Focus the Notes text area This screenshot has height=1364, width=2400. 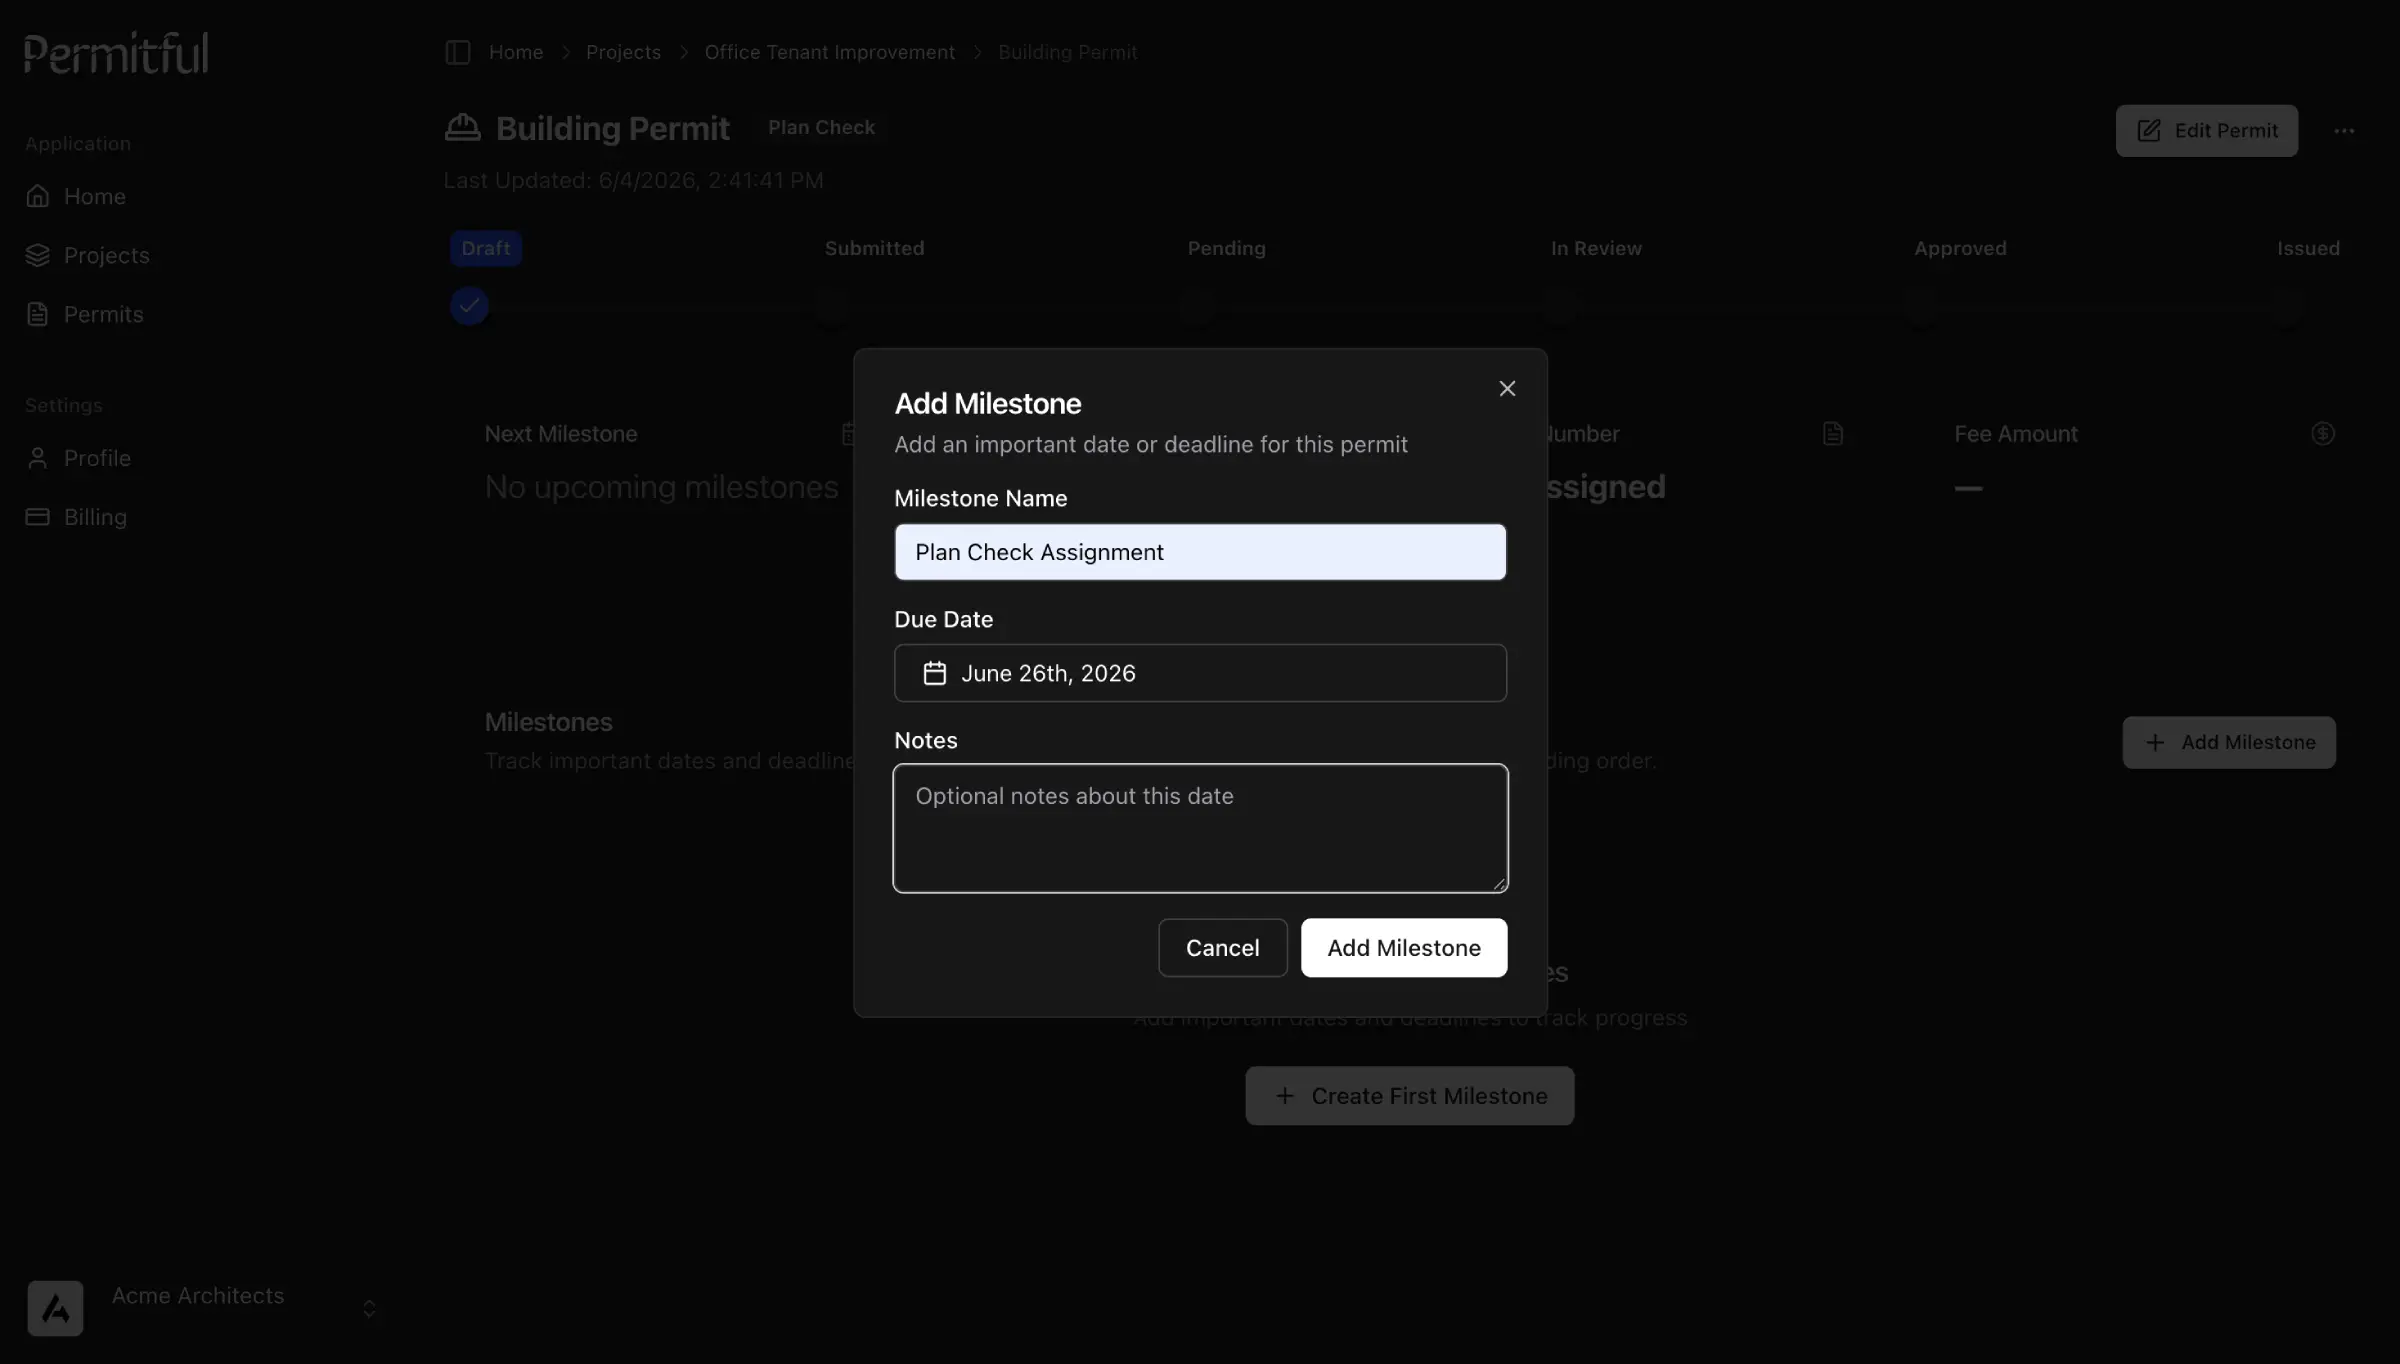point(1200,828)
